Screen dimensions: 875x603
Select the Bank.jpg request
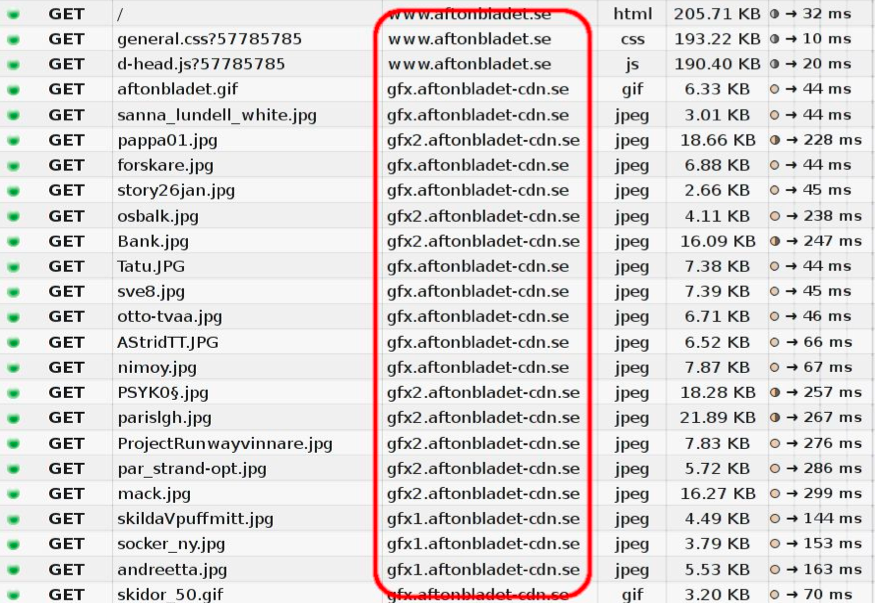click(x=153, y=242)
